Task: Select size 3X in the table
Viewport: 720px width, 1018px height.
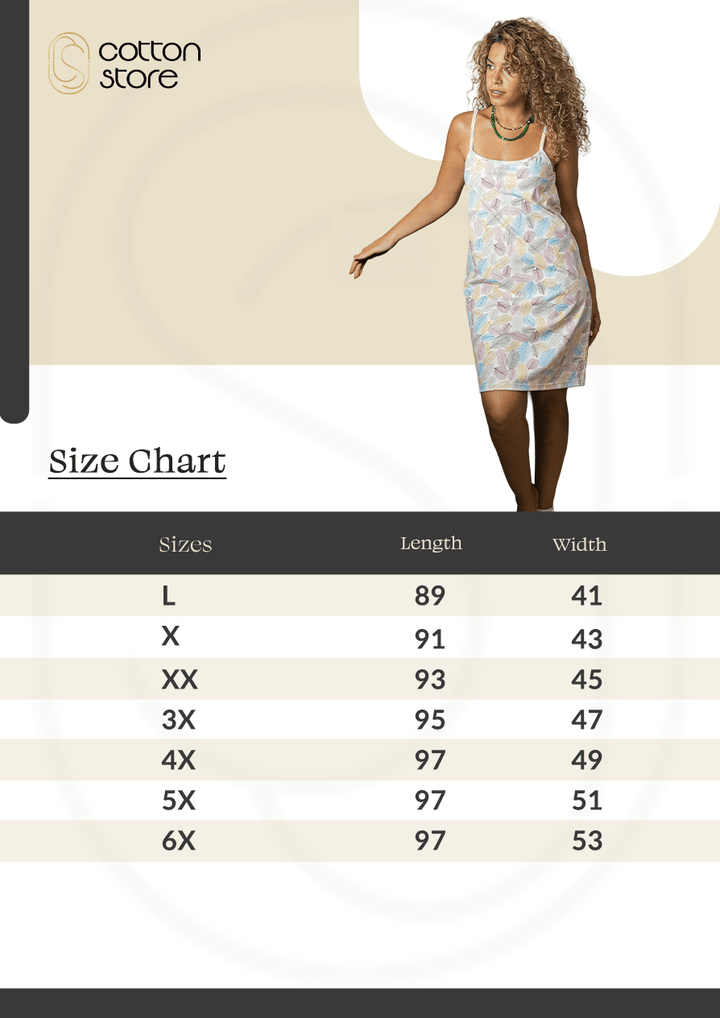Action: [x=179, y=719]
